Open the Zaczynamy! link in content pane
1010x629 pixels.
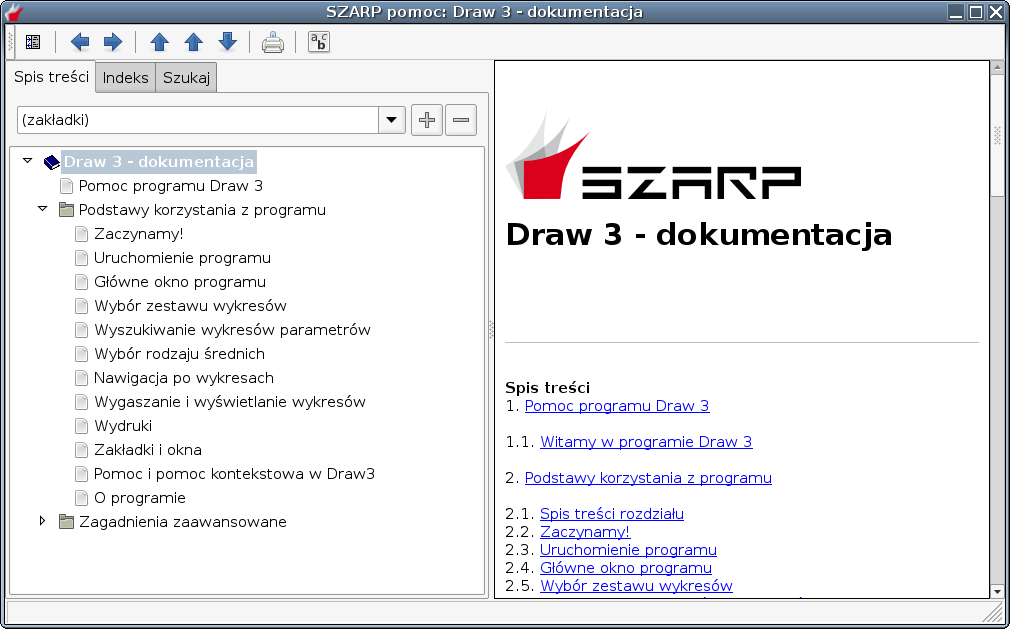click(585, 532)
